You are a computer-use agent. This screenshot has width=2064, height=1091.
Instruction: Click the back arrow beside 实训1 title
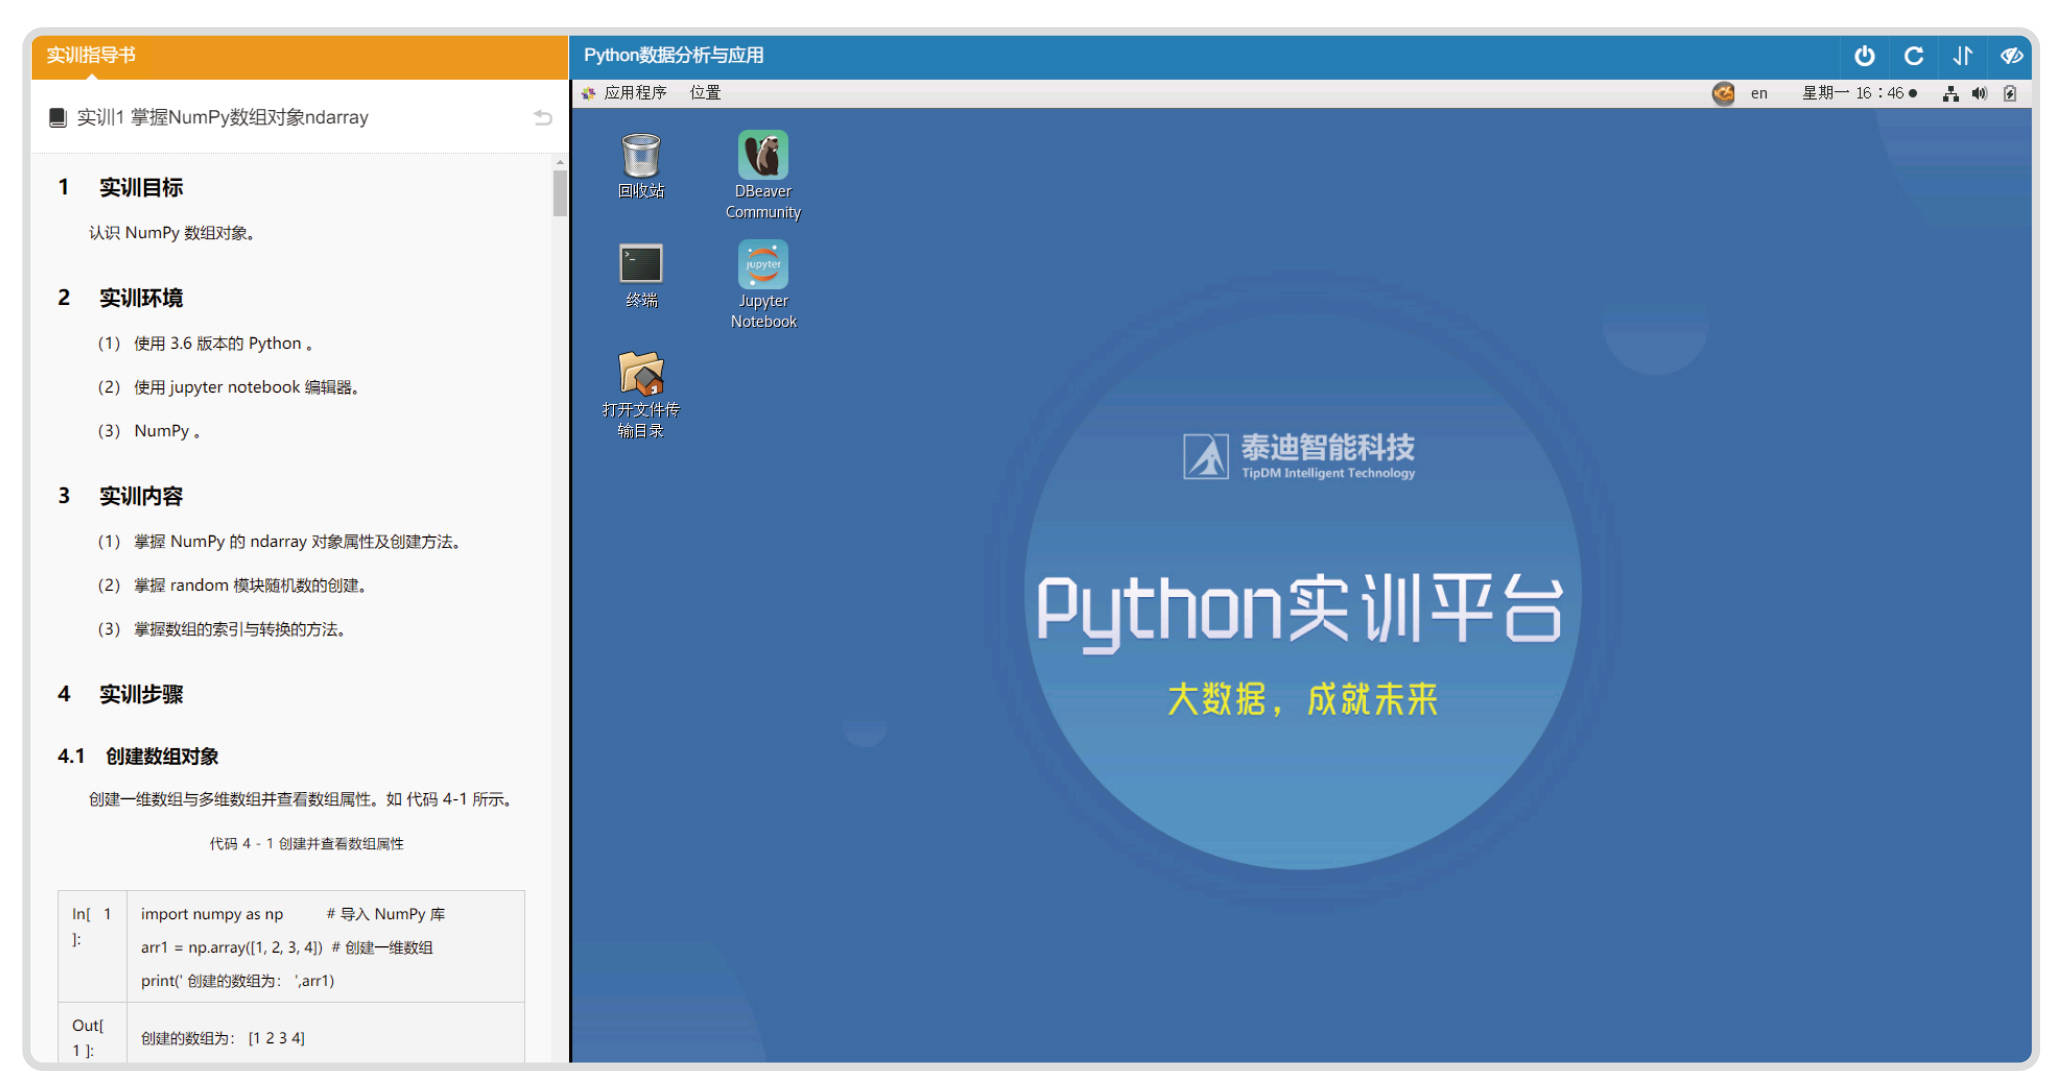point(543,118)
